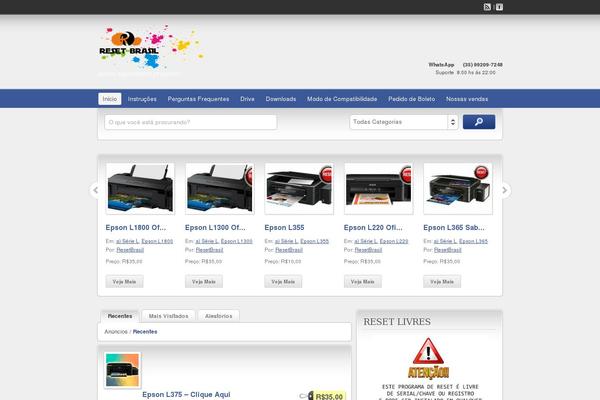Open ResetBrasil author link under Epson L220
The height and width of the screenshot is (400, 600).
368,250
